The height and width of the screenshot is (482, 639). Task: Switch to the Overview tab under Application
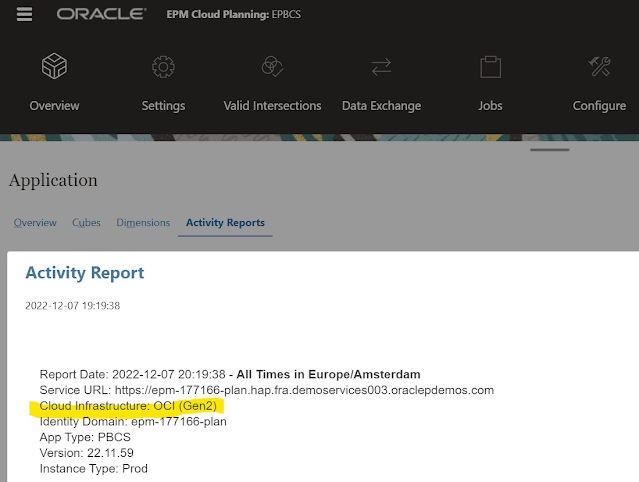tap(35, 223)
